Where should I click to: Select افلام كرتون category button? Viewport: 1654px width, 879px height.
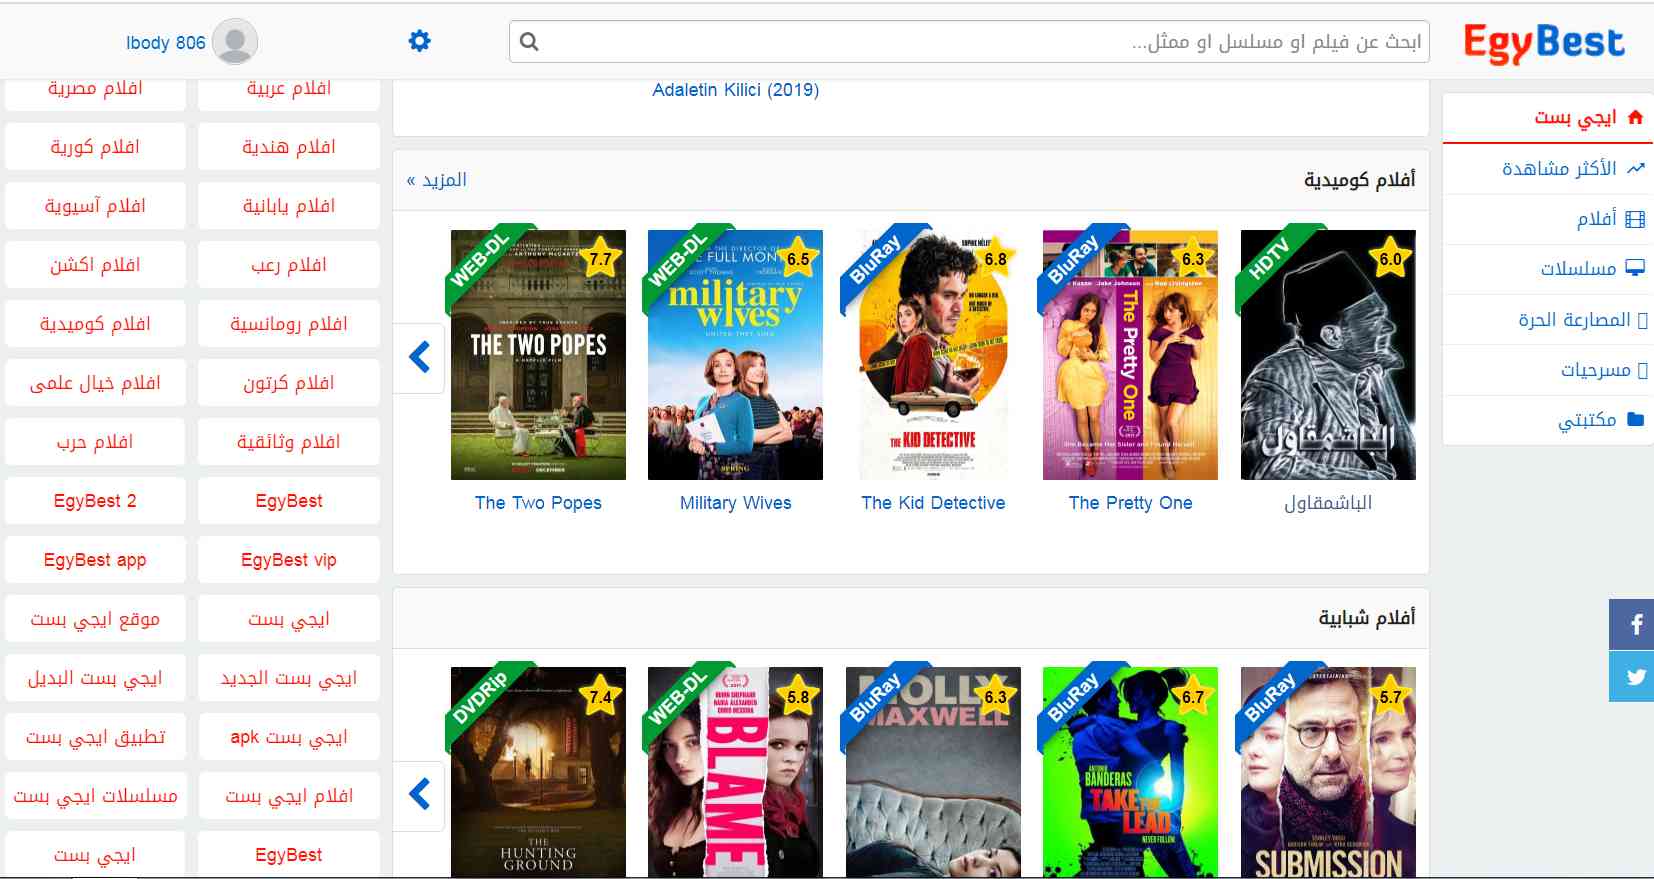[x=289, y=383]
